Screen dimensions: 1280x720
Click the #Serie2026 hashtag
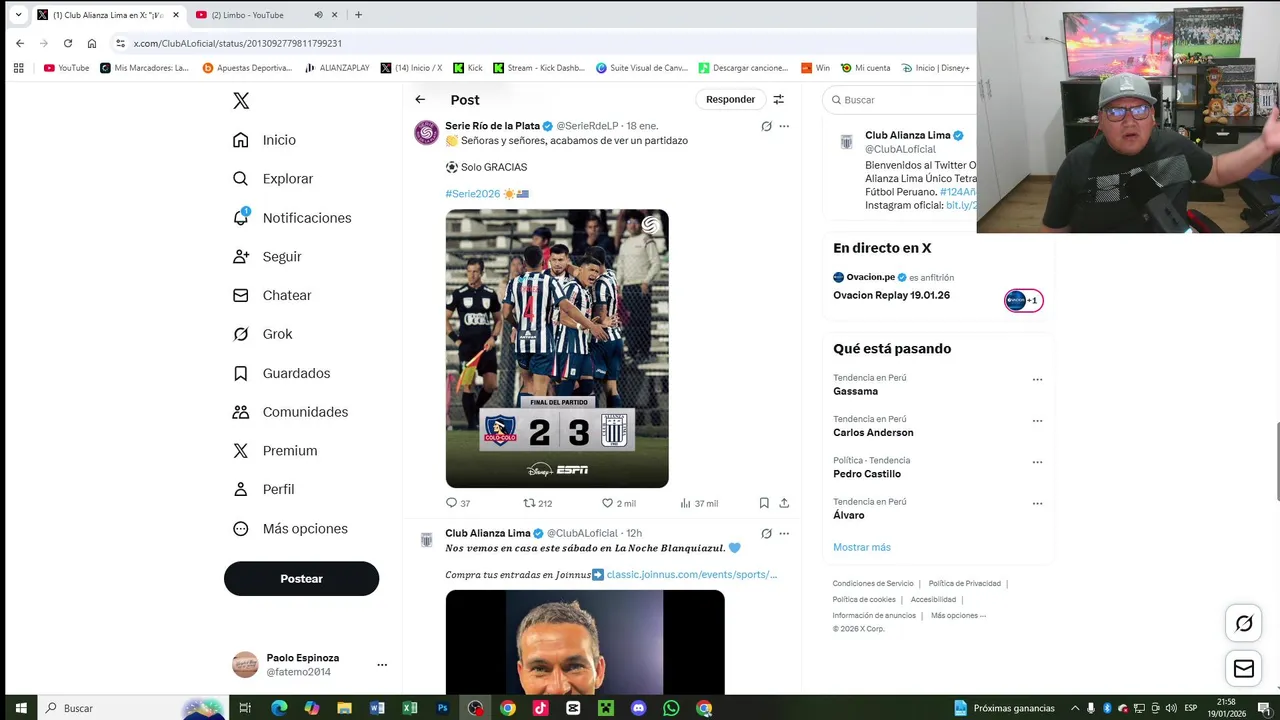pyautogui.click(x=472, y=193)
